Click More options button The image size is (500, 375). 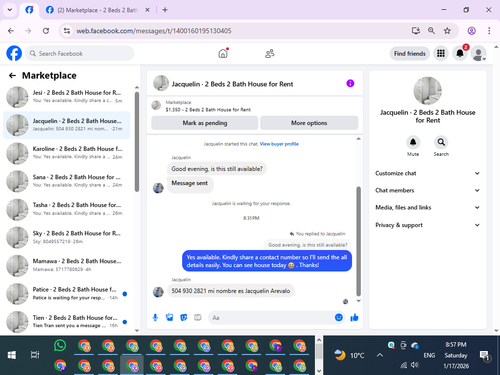pyautogui.click(x=309, y=123)
